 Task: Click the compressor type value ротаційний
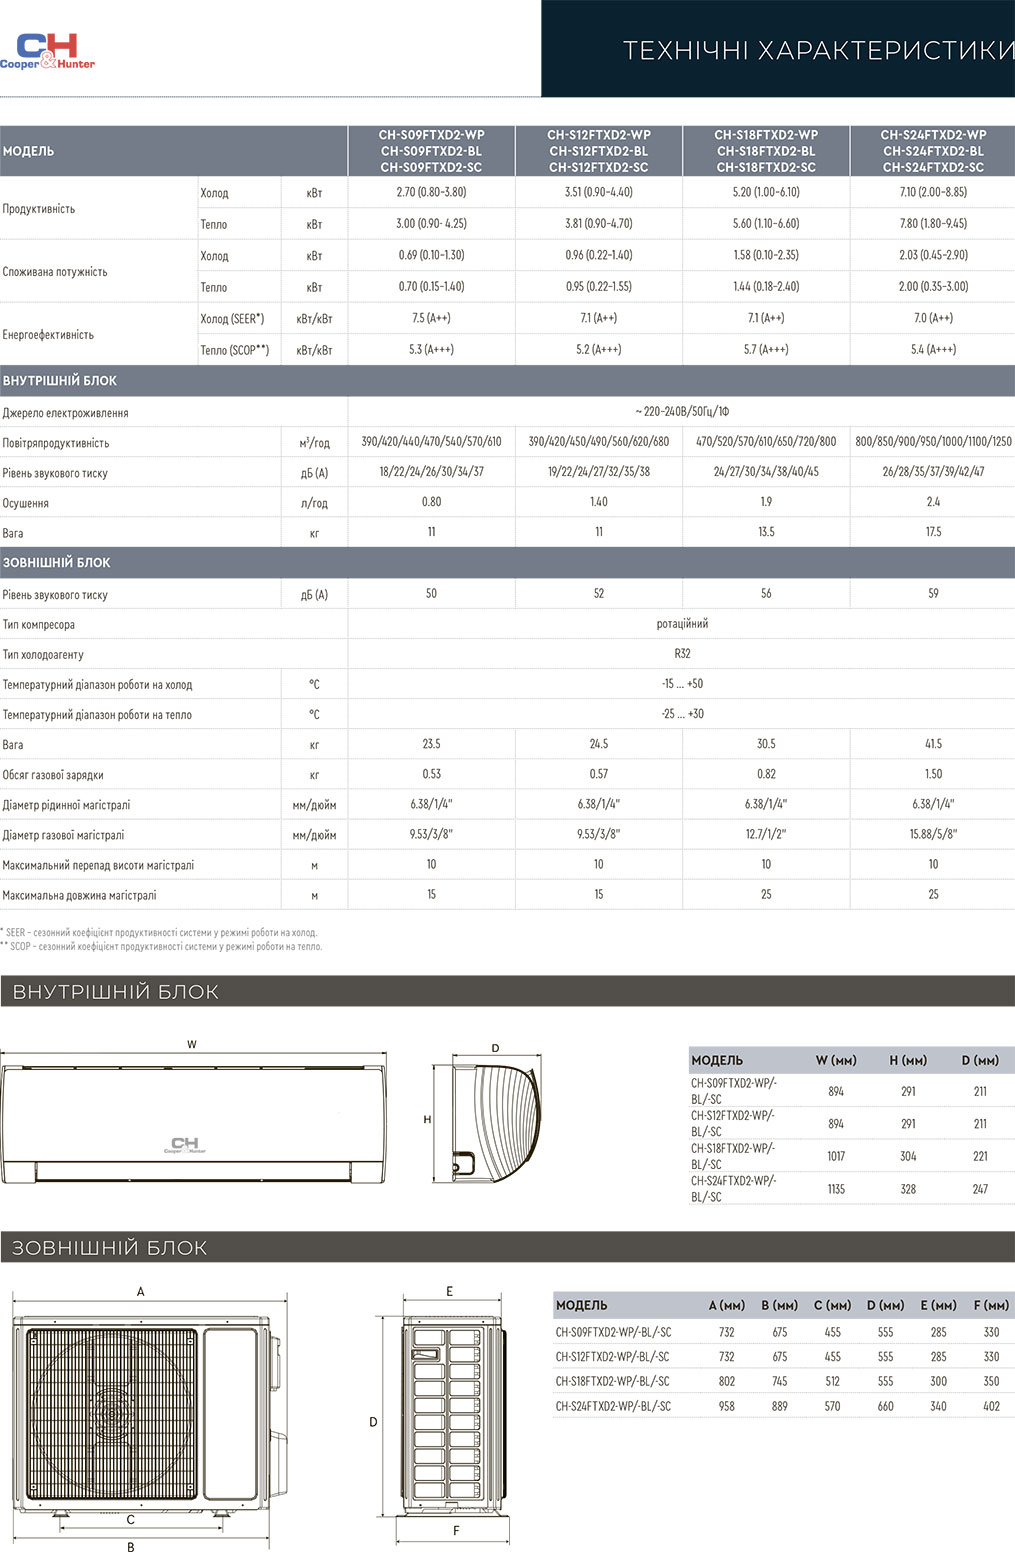682,624
